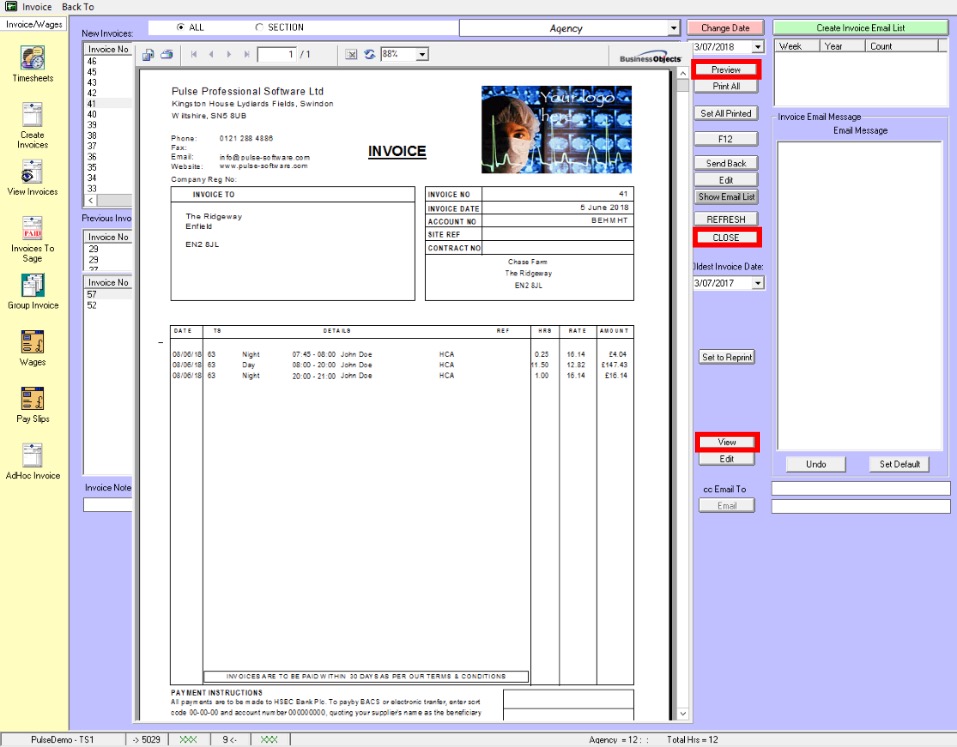Viewport: 957px width, 747px height.
Task: Select the ALL radio button
Action: 180,28
